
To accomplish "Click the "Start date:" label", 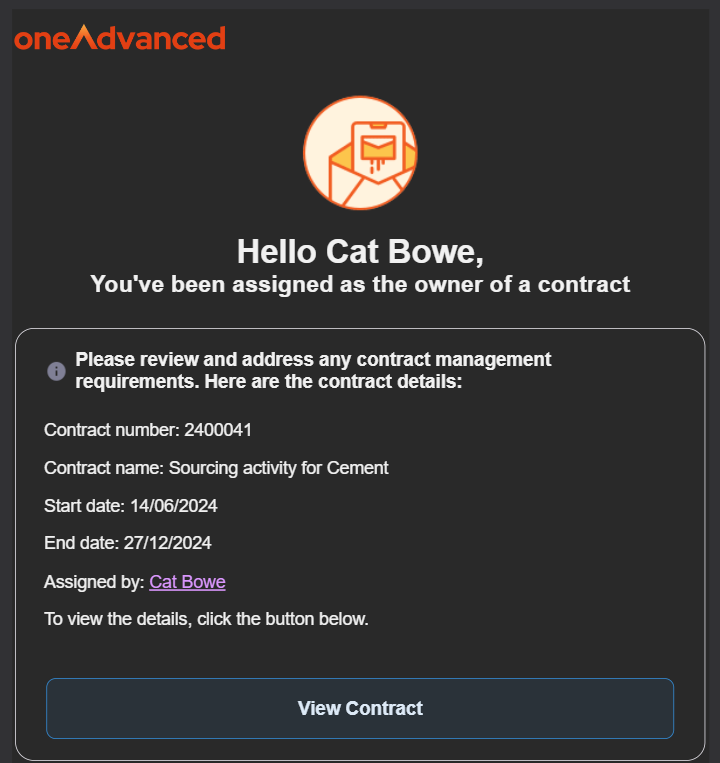I will 84,505.
